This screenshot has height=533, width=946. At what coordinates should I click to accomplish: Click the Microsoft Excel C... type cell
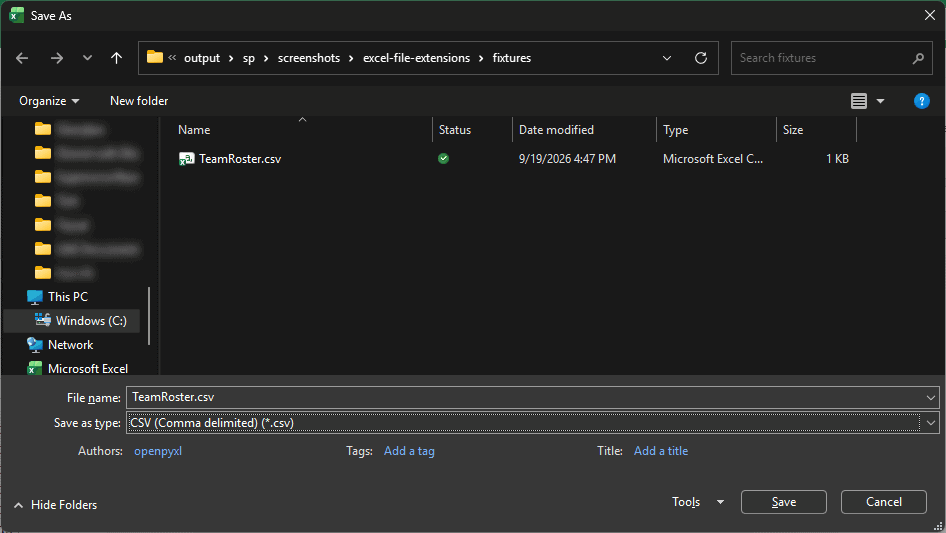point(713,159)
